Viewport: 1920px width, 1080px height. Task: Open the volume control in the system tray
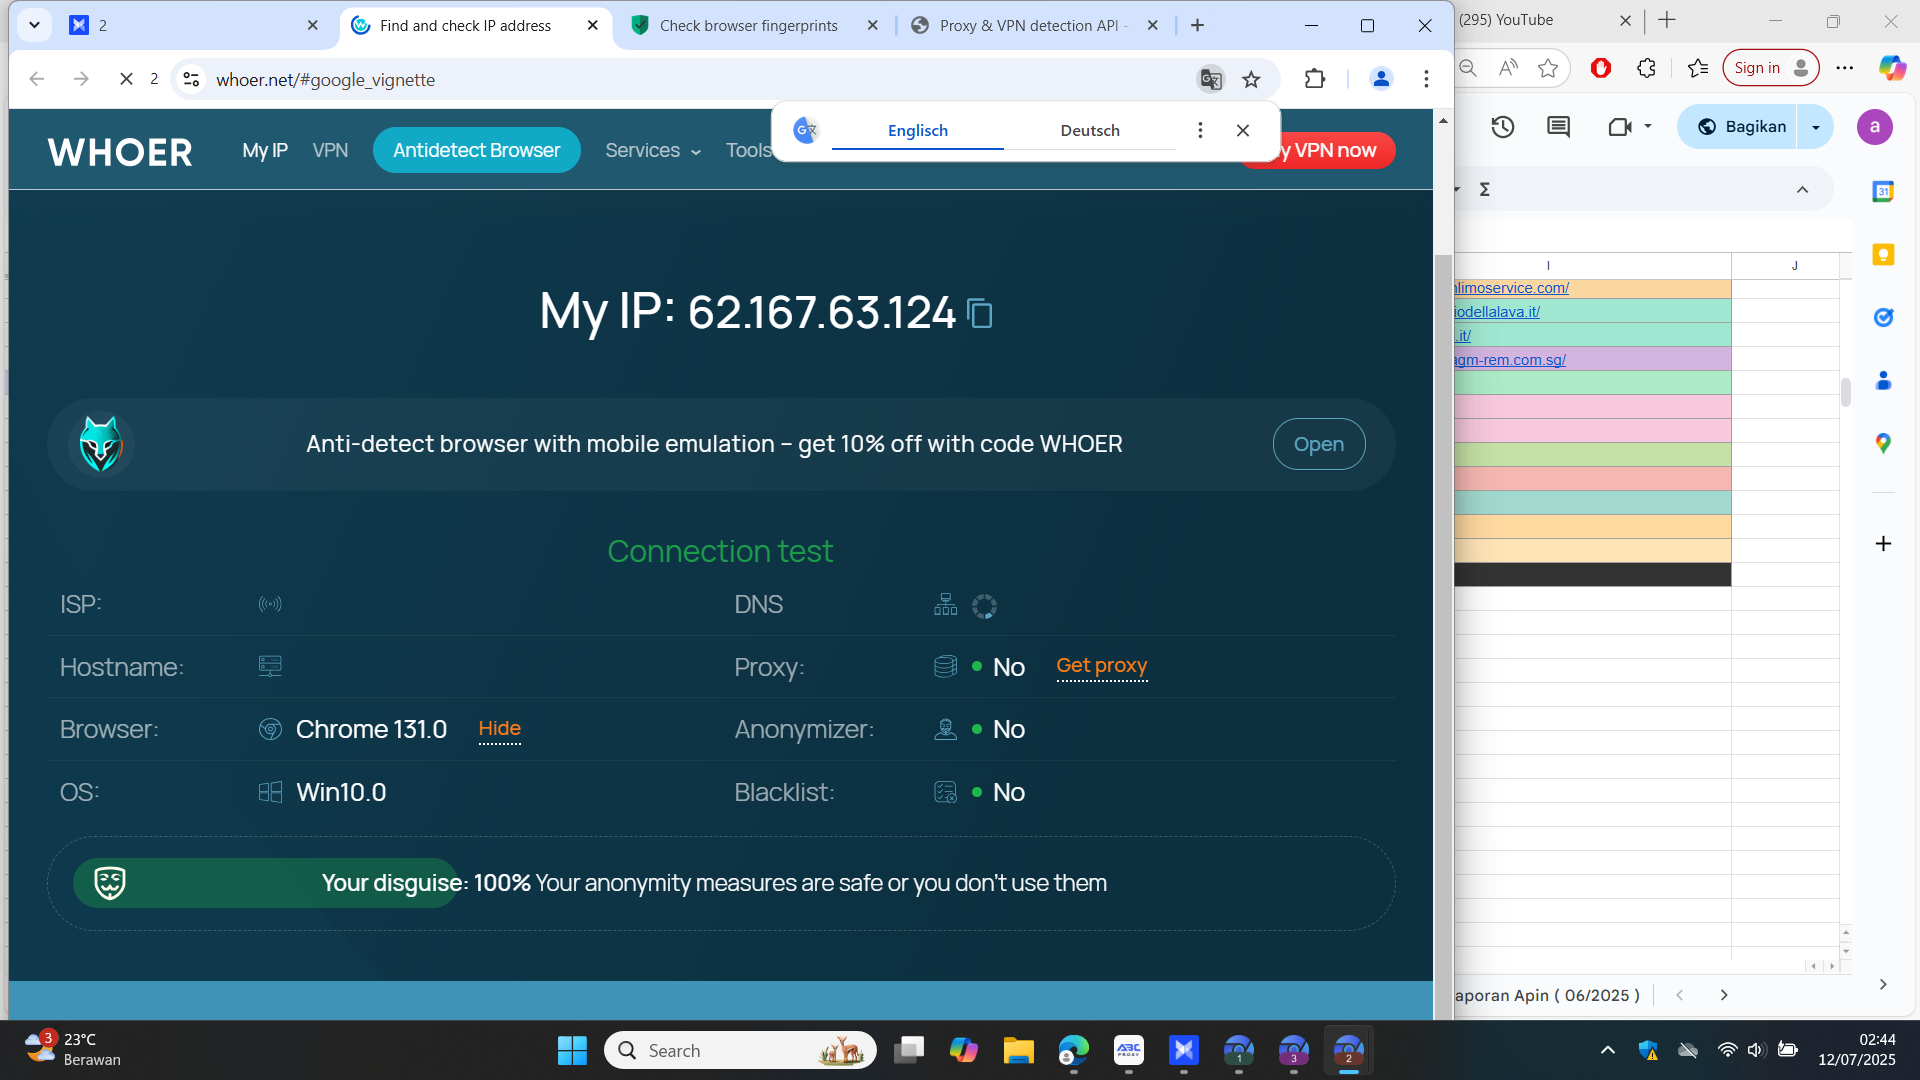click(x=1756, y=1050)
